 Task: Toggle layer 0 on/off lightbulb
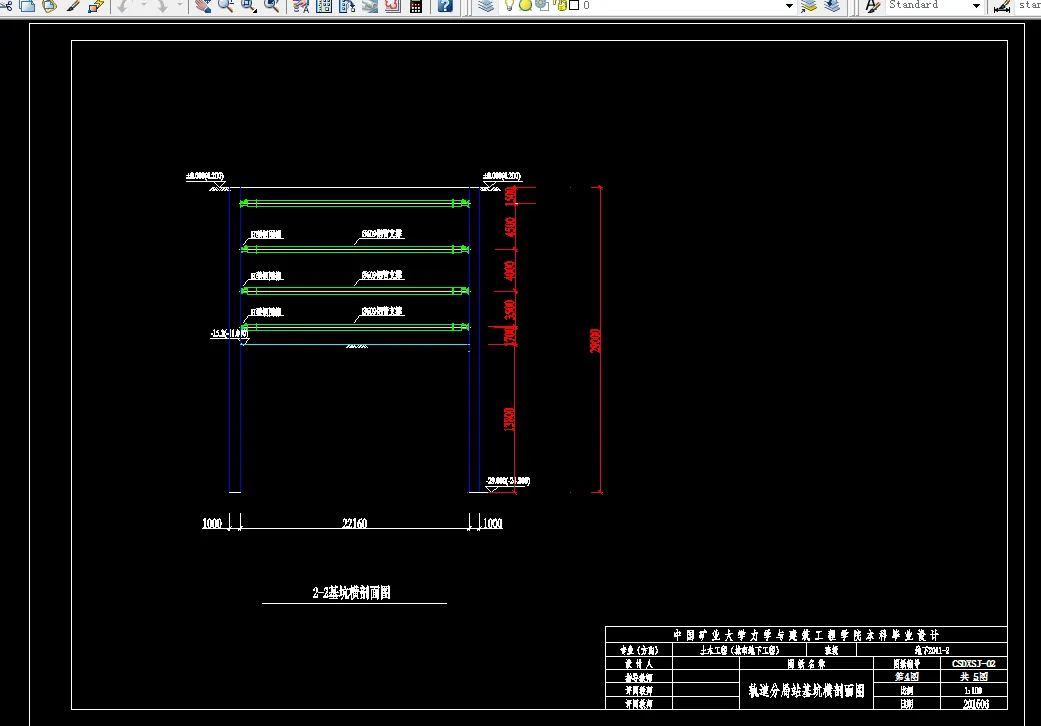coord(509,5)
